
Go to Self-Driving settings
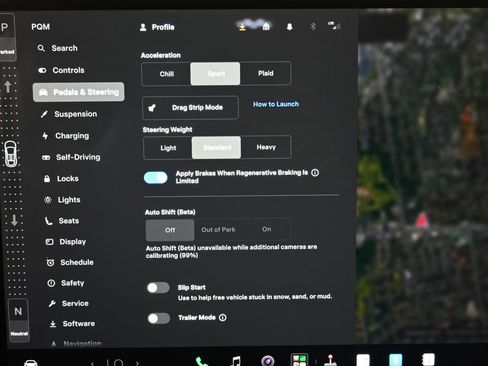pyautogui.click(x=71, y=157)
